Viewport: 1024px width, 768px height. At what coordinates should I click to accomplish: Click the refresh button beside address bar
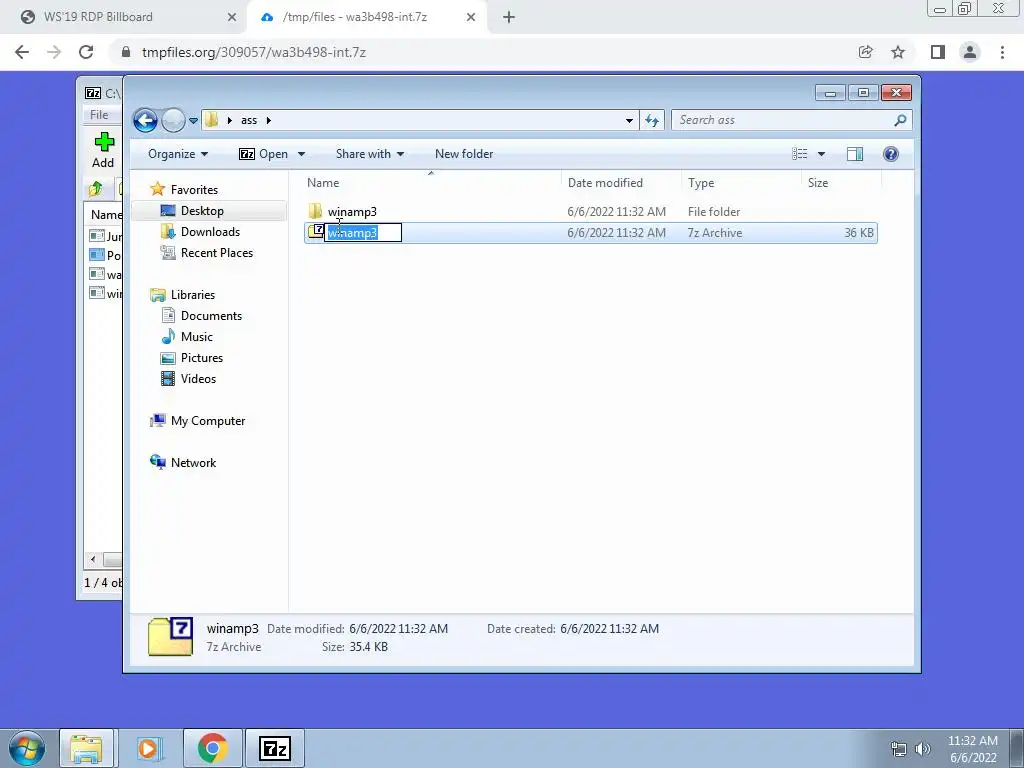coord(652,120)
